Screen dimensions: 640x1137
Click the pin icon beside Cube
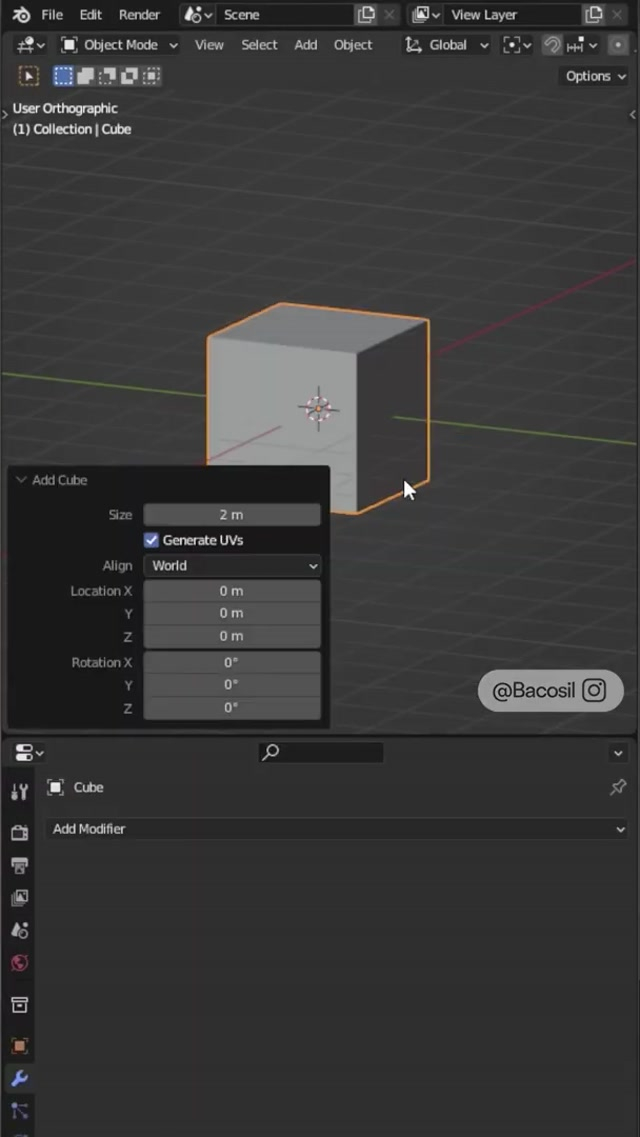coord(618,788)
